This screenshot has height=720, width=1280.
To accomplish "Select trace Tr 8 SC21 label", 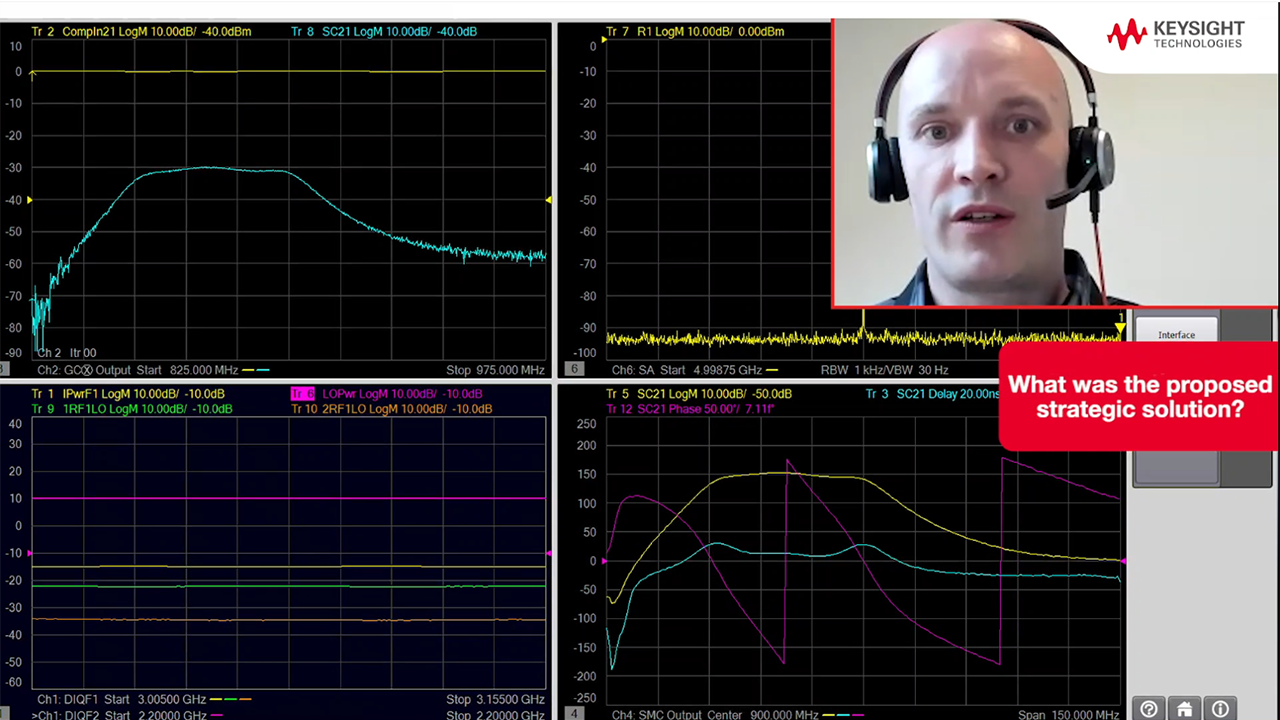I will 383,32.
